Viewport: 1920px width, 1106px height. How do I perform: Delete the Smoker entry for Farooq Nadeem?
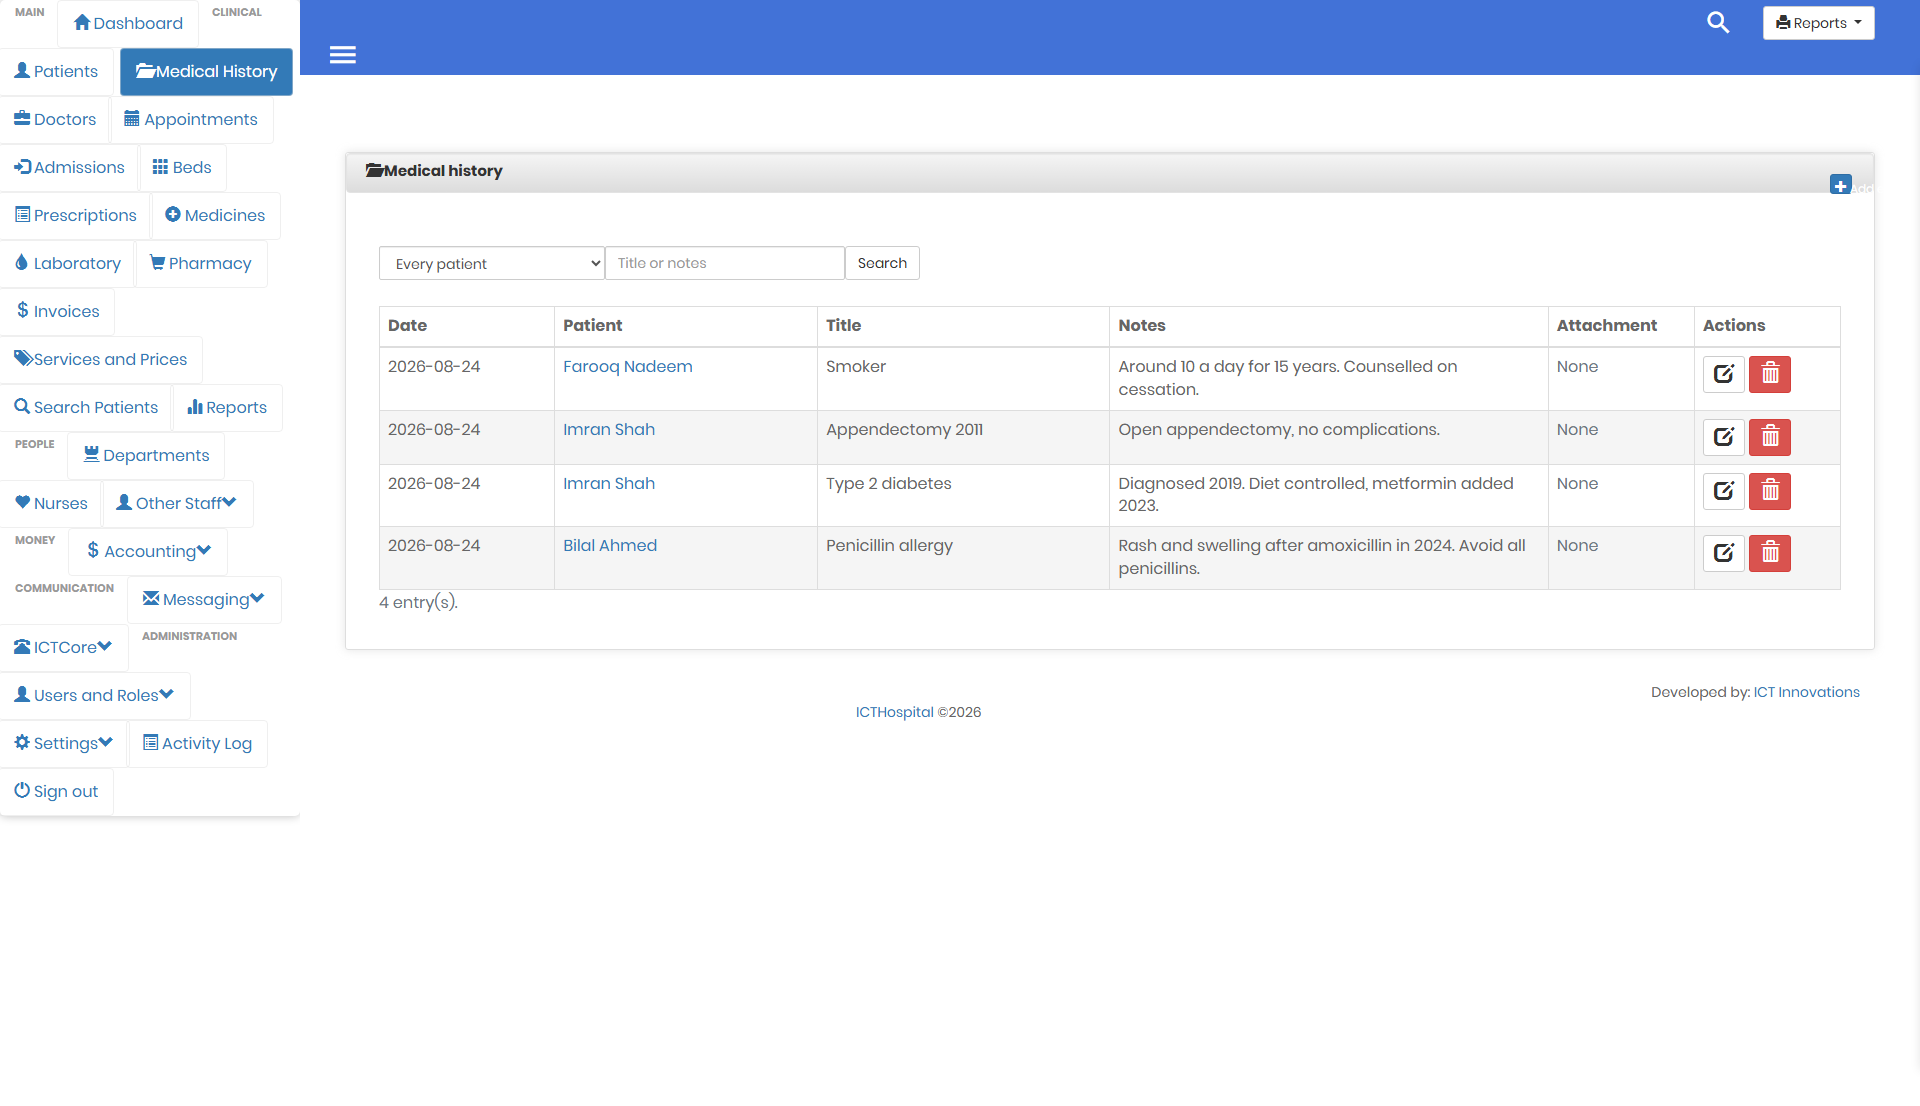pos(1769,374)
